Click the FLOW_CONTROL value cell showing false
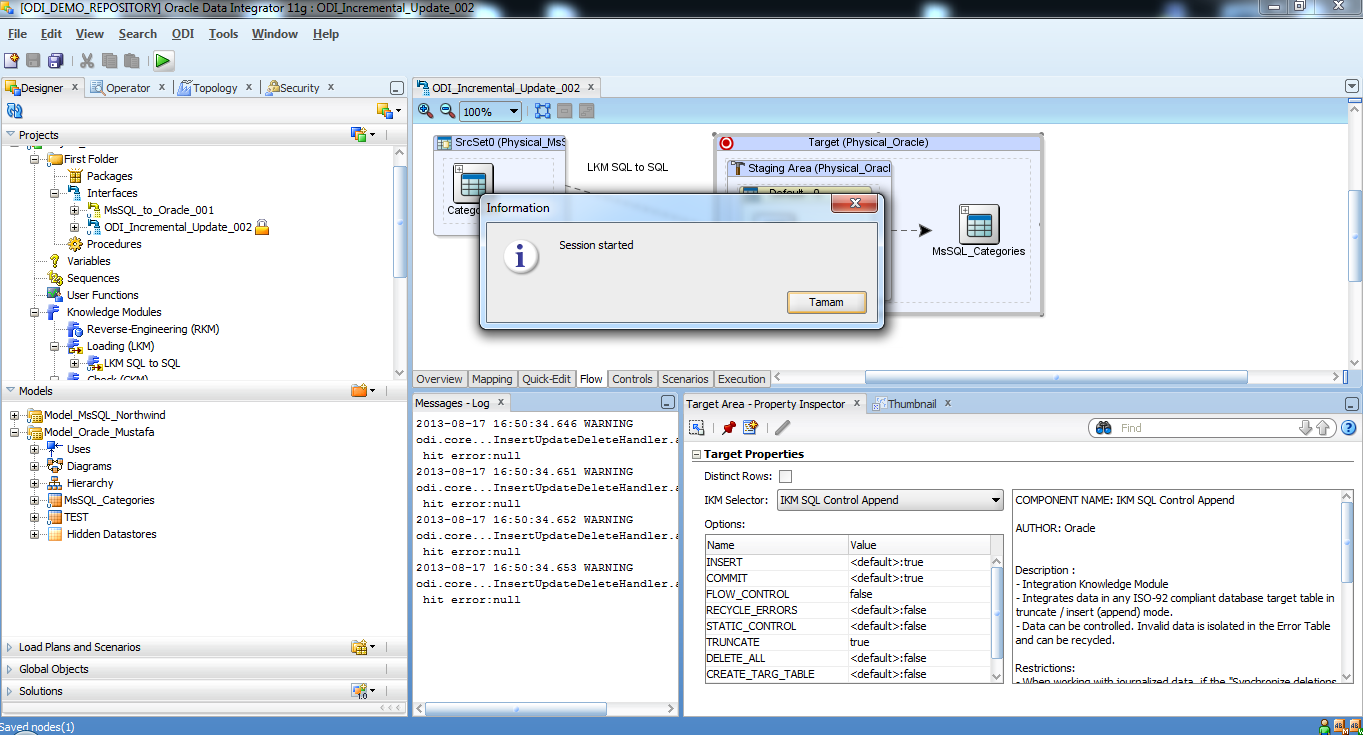This screenshot has height=735, width=1363. click(919, 594)
